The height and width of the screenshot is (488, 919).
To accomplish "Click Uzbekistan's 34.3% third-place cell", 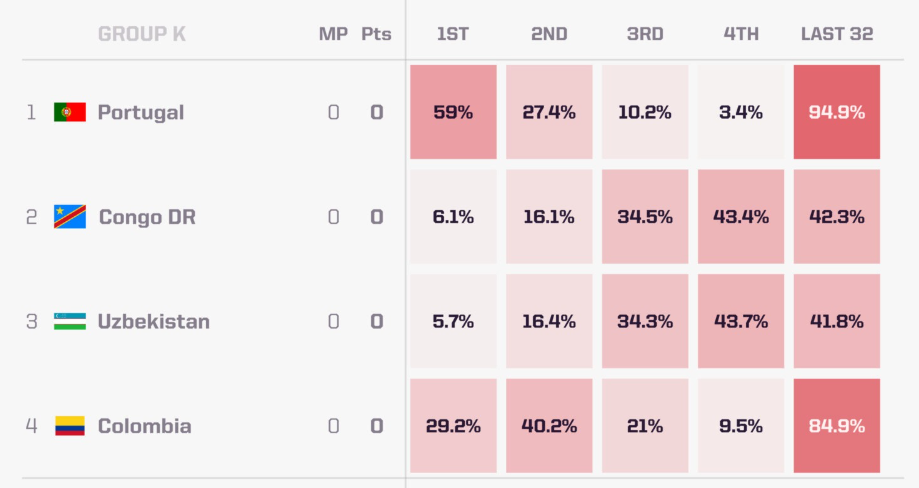I will [645, 321].
